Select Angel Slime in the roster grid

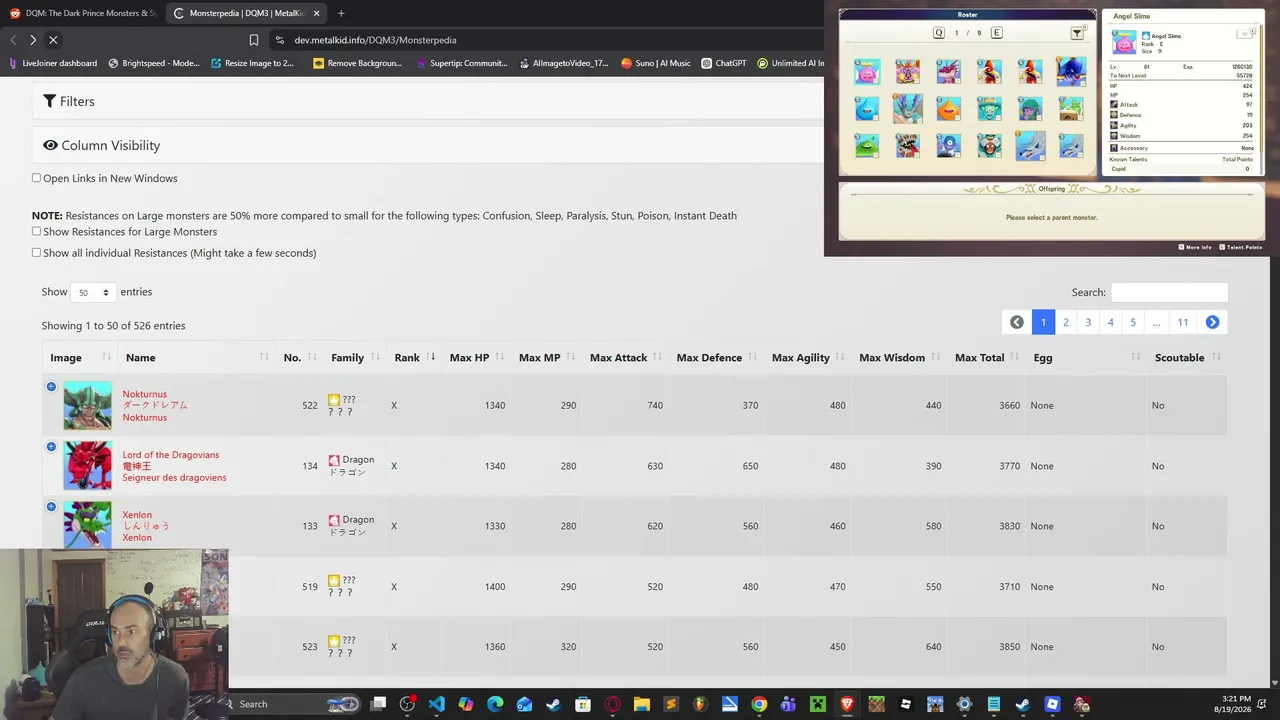(x=868, y=71)
